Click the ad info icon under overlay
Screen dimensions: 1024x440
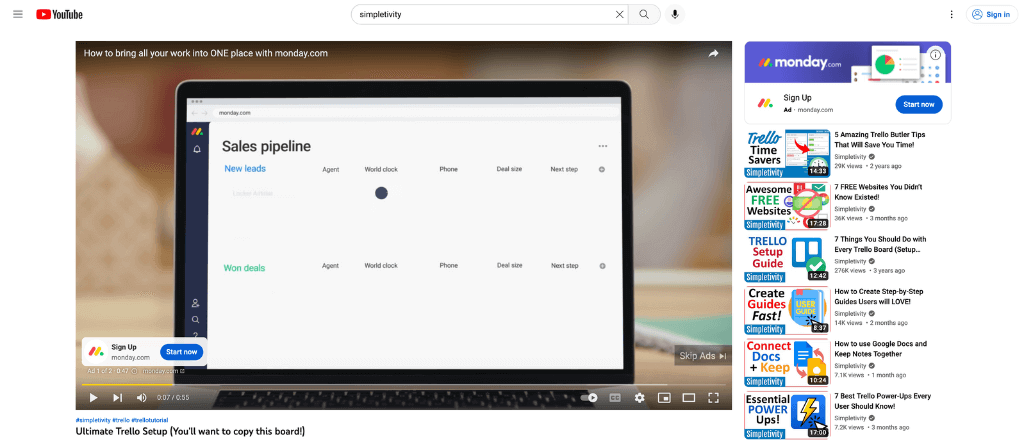tap(134, 371)
